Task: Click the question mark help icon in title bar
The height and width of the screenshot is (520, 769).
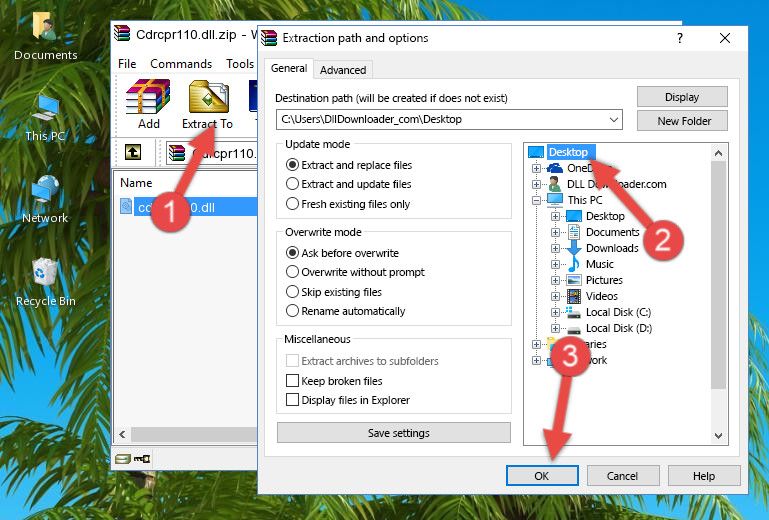Action: (x=679, y=38)
